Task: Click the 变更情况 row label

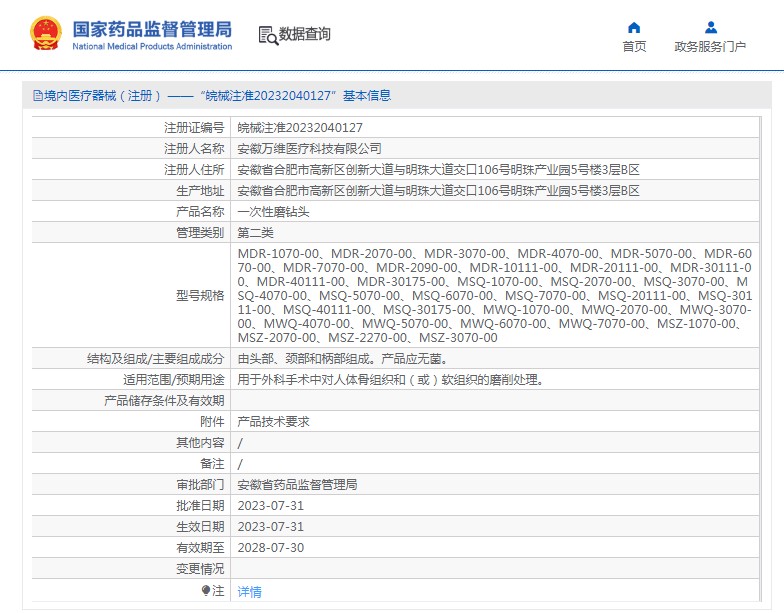Action: pos(200,568)
